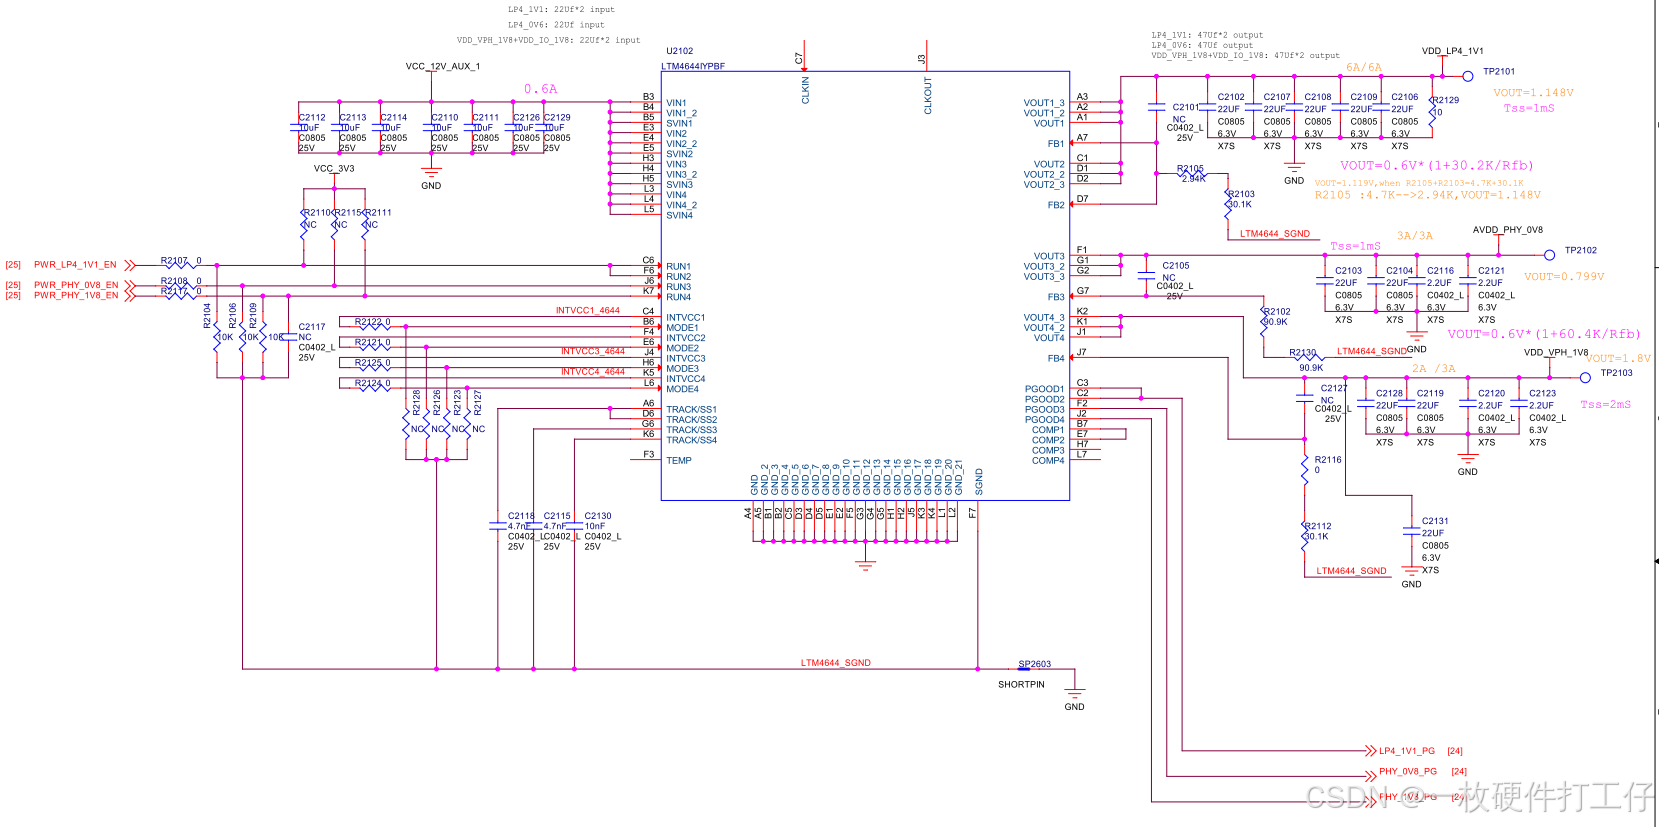Click the 3A/3A current annotation
This screenshot has width=1659, height=827.
point(1415,236)
